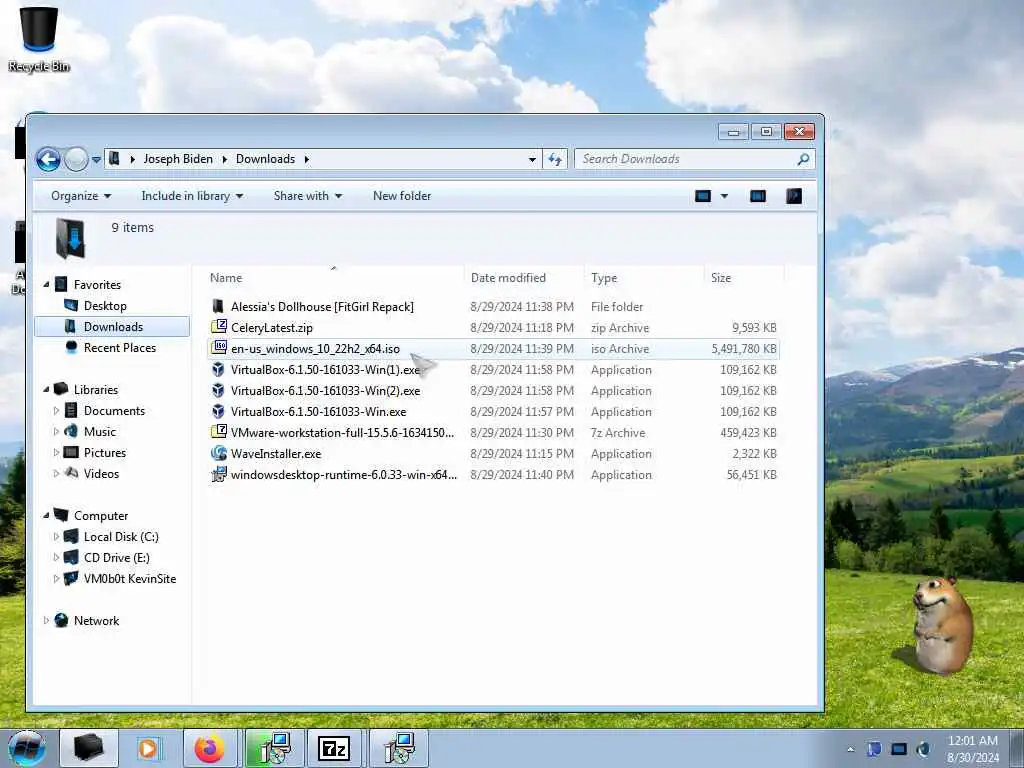Click the taskbar clock showing 12:01 AM

[972, 749]
